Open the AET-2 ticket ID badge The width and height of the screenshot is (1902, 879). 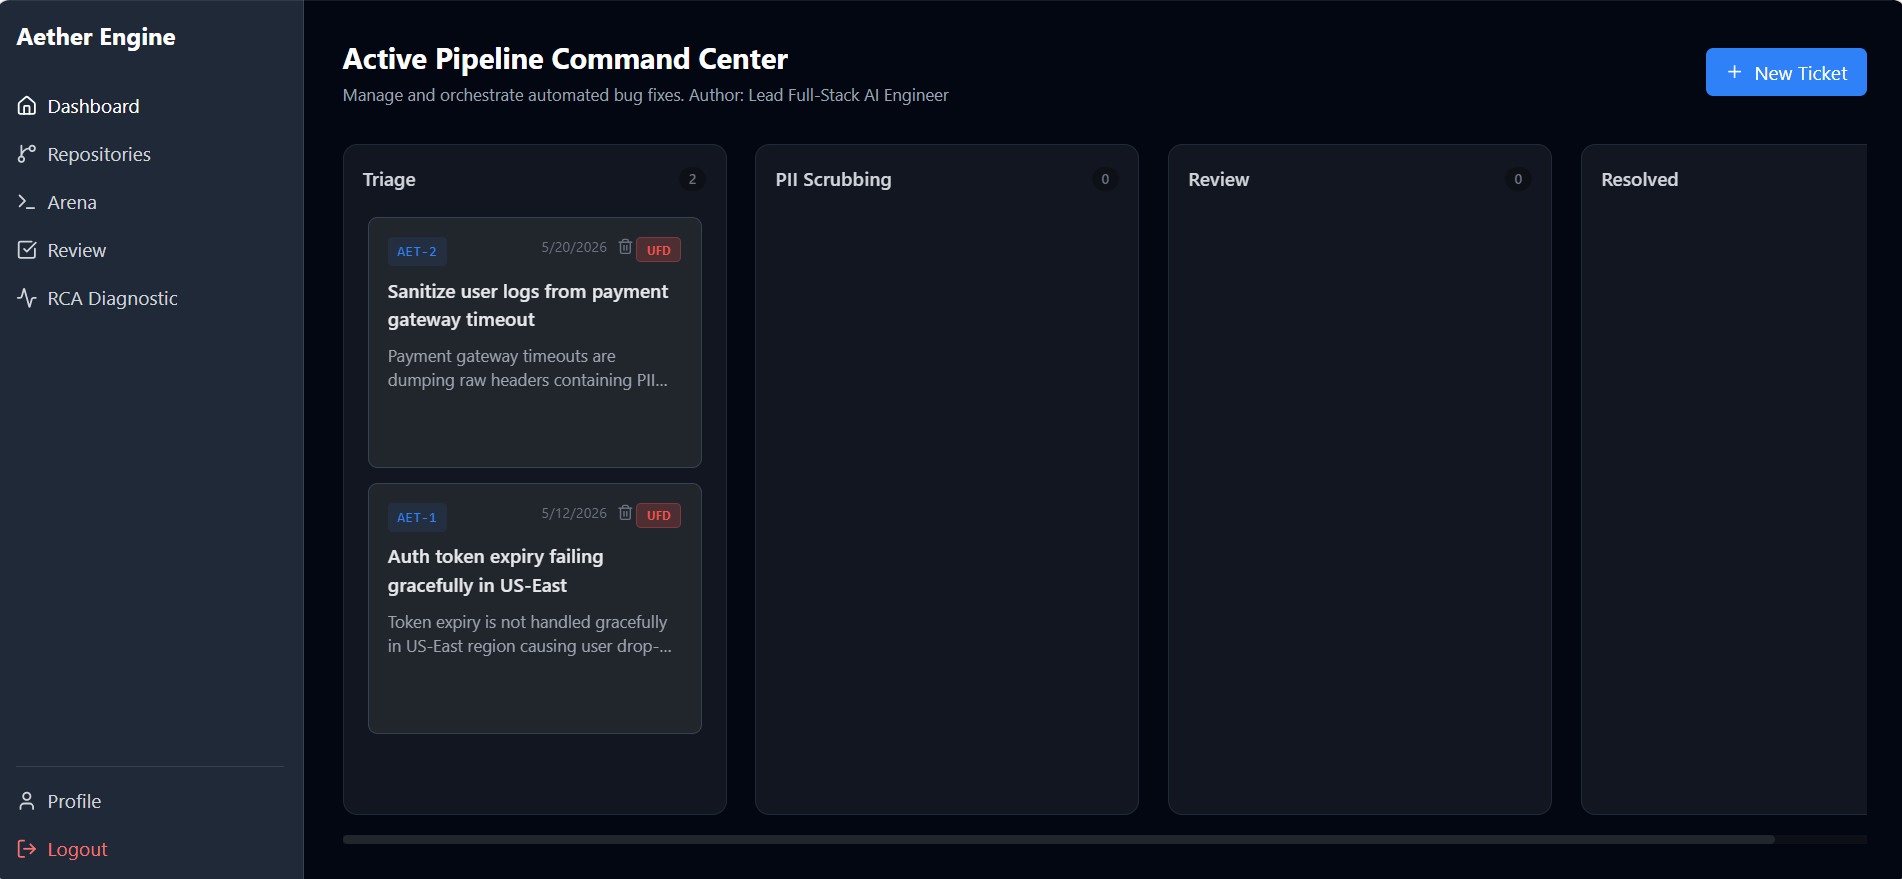417,251
